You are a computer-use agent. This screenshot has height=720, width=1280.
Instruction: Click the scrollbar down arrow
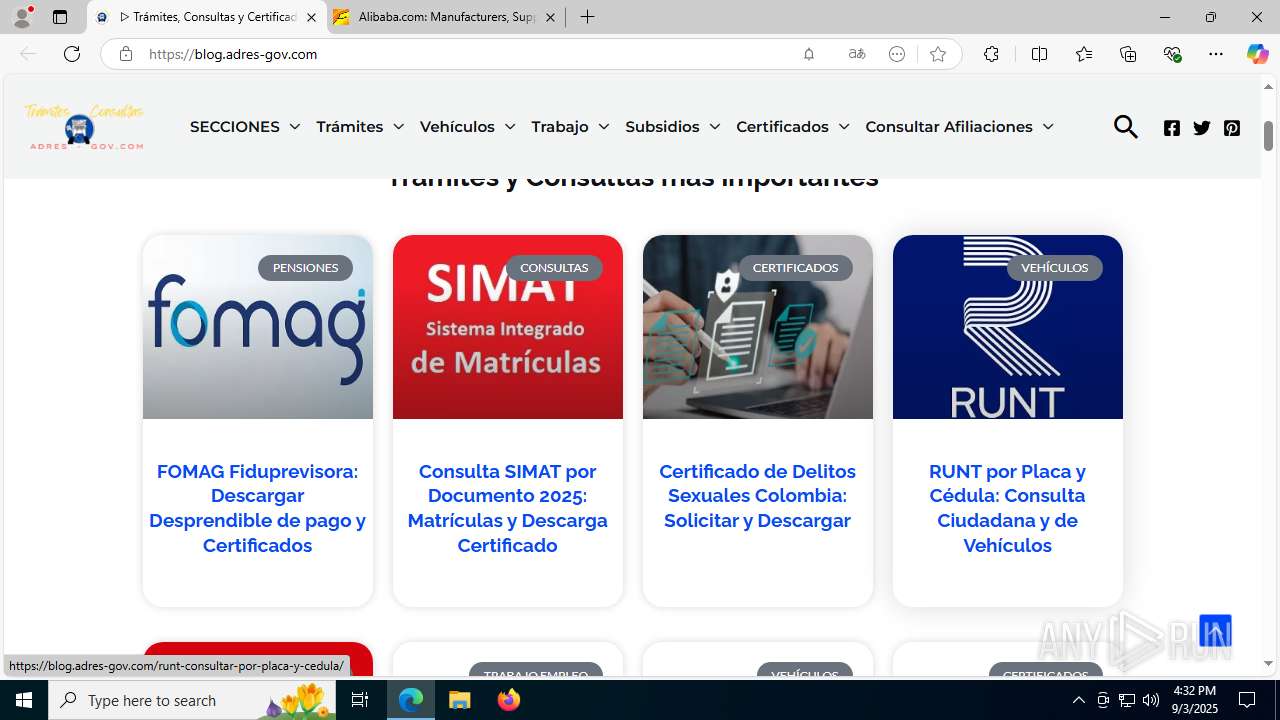pos(1268,663)
